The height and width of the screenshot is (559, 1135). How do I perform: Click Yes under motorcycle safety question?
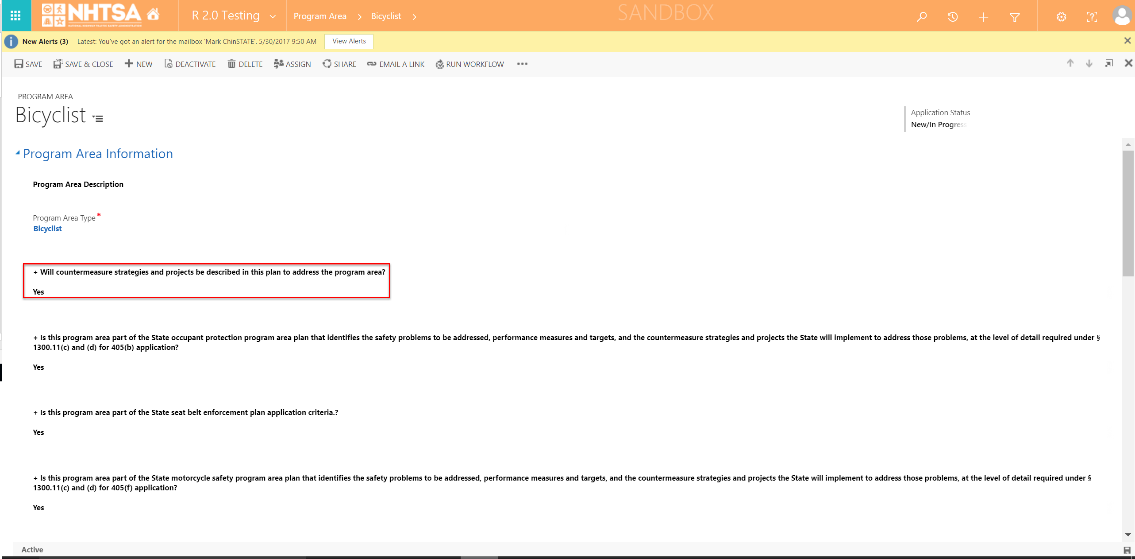(38, 508)
